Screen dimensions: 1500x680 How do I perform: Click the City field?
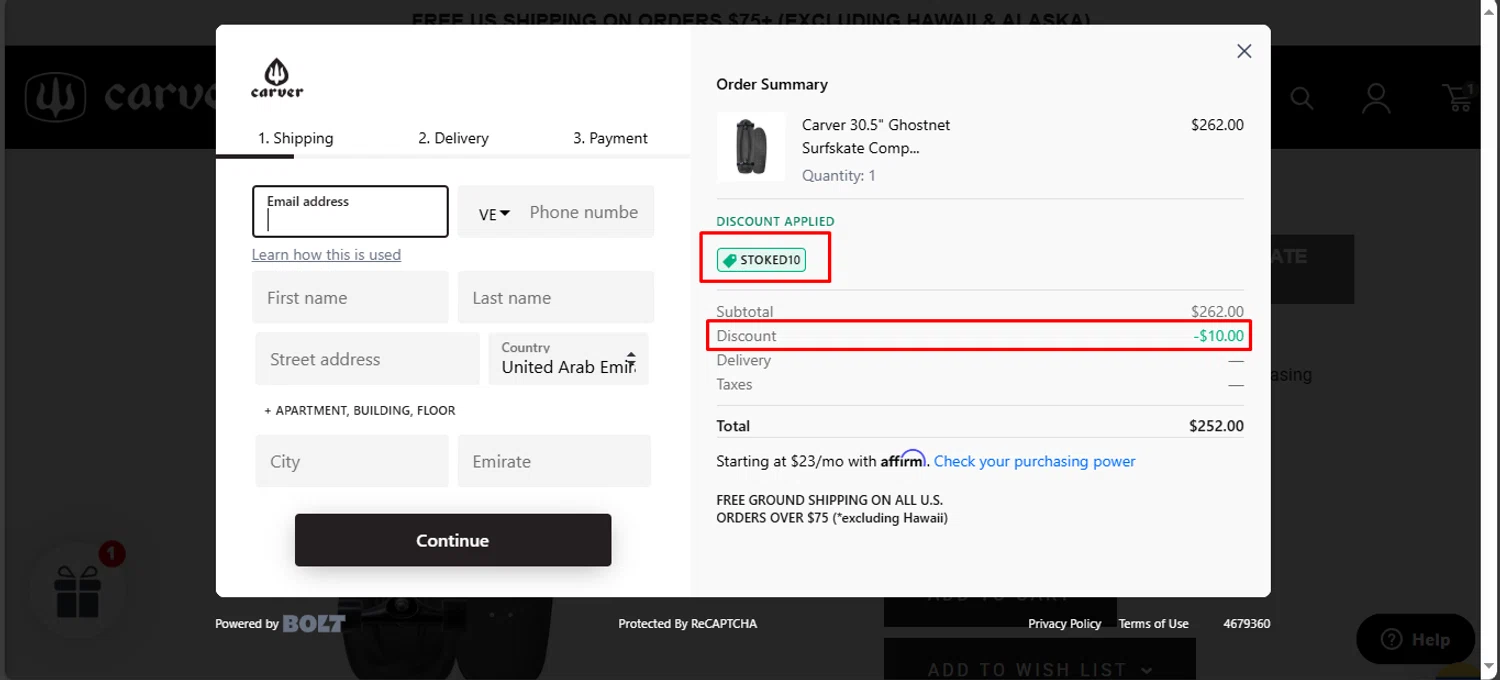[352, 461]
